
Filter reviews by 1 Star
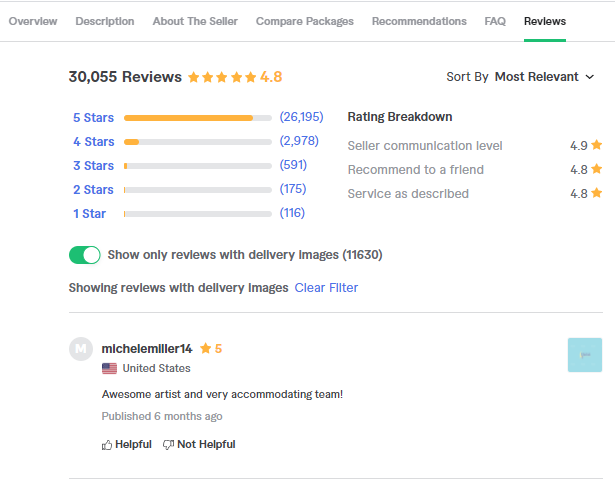tap(89, 214)
